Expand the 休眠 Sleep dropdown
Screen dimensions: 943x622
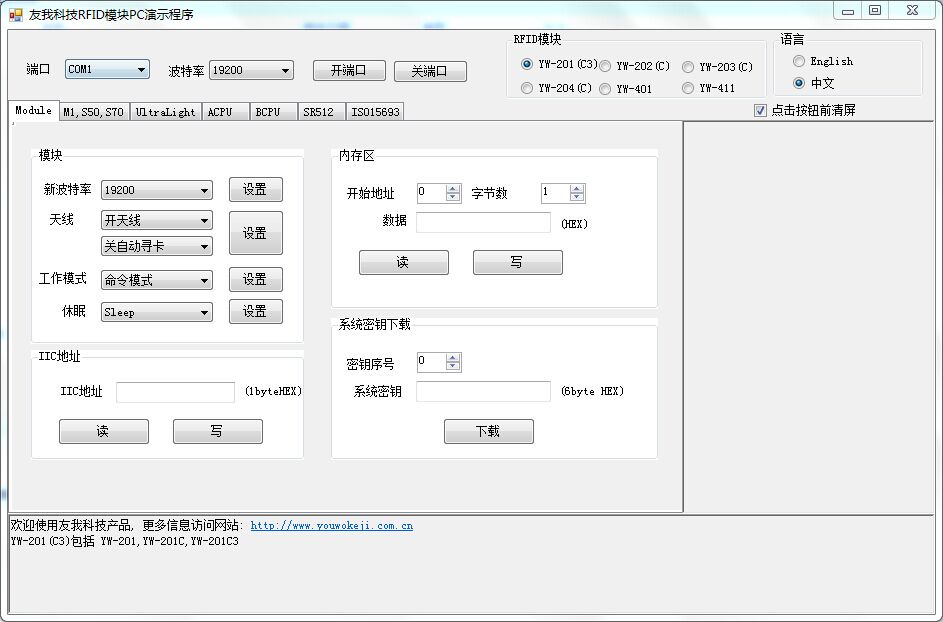coord(157,312)
